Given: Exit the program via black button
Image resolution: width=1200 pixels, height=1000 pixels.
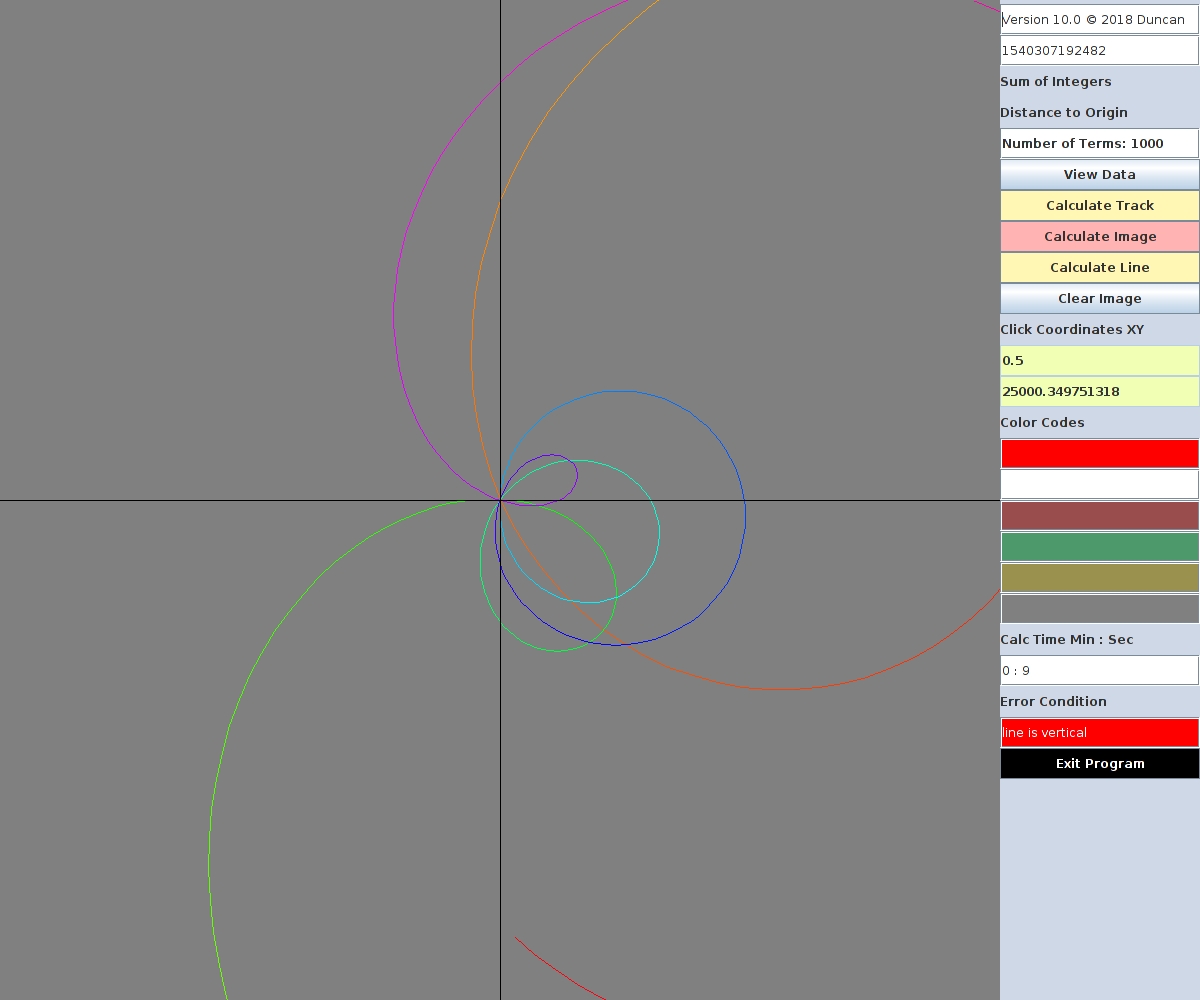Looking at the screenshot, I should coord(1099,763).
